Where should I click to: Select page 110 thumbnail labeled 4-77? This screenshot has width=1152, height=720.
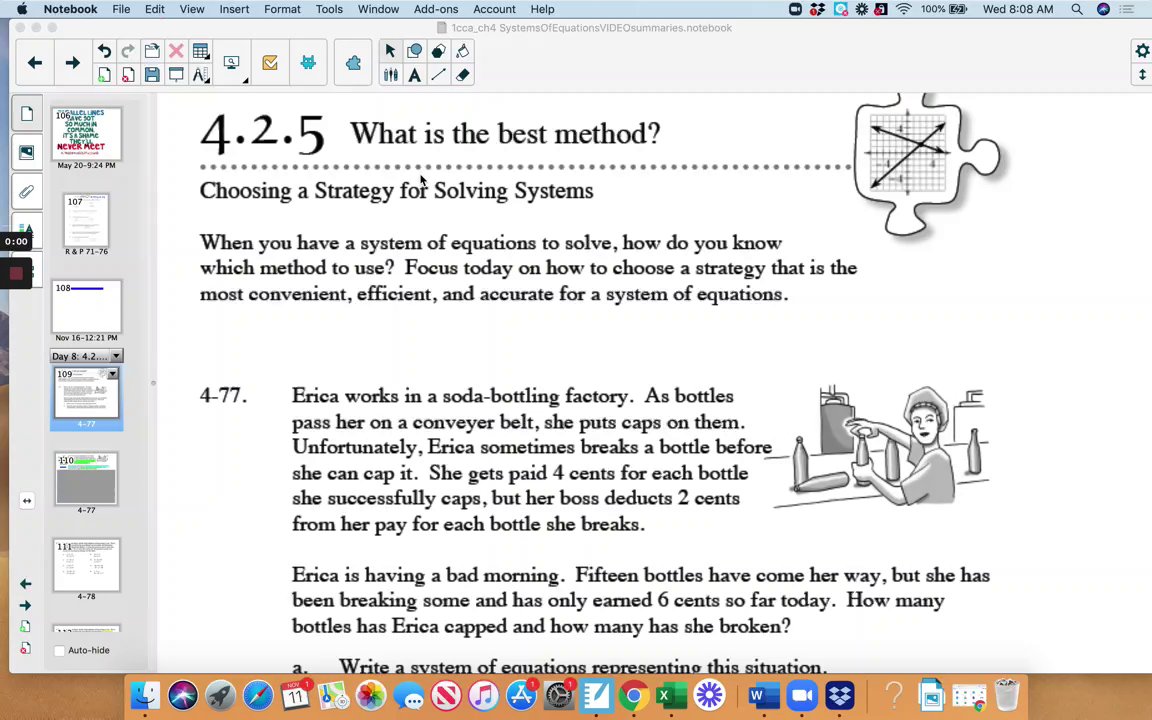point(87,479)
